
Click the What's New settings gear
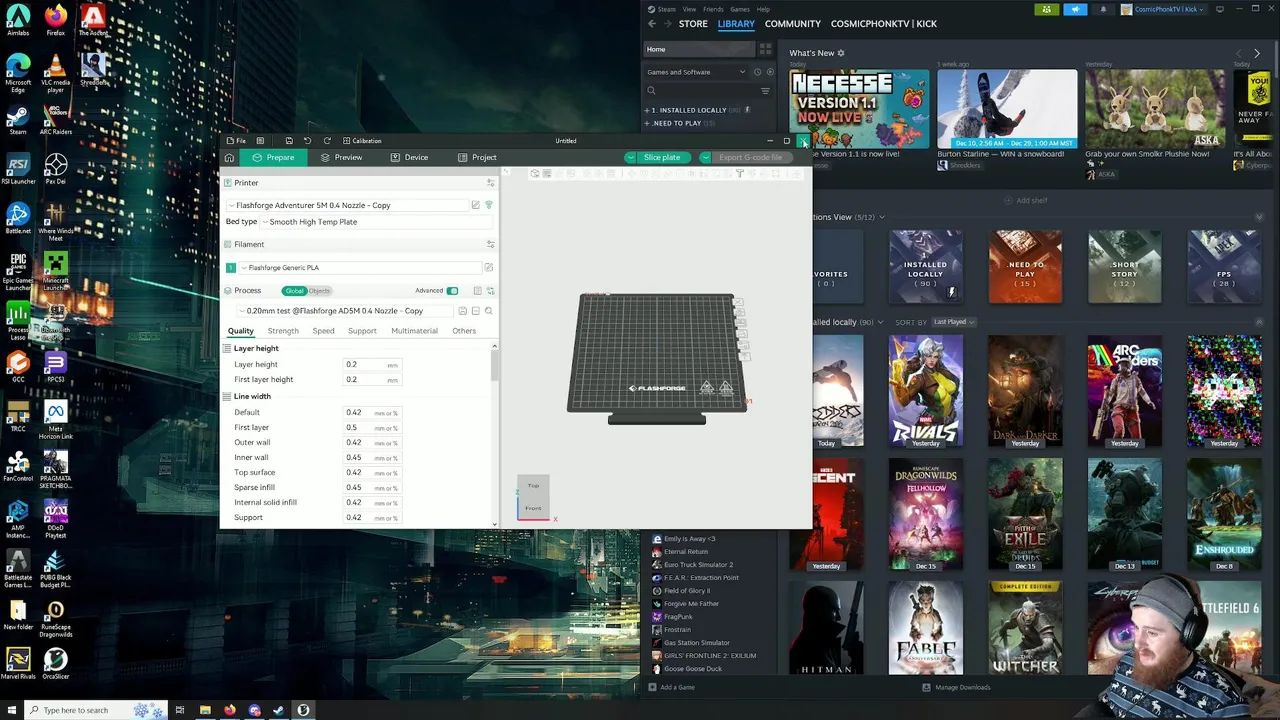coord(841,53)
